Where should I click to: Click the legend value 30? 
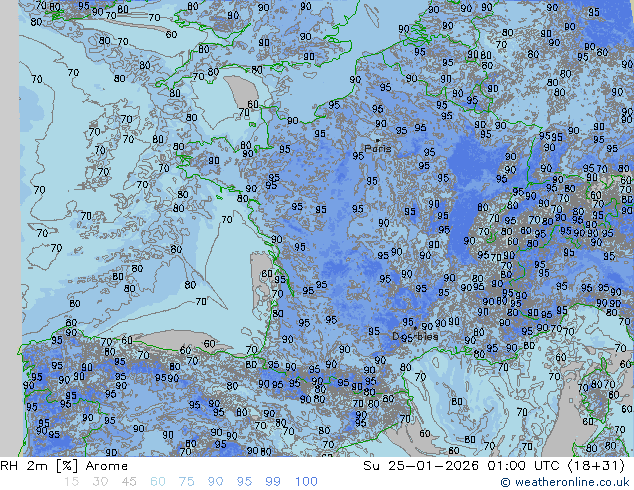[100, 482]
